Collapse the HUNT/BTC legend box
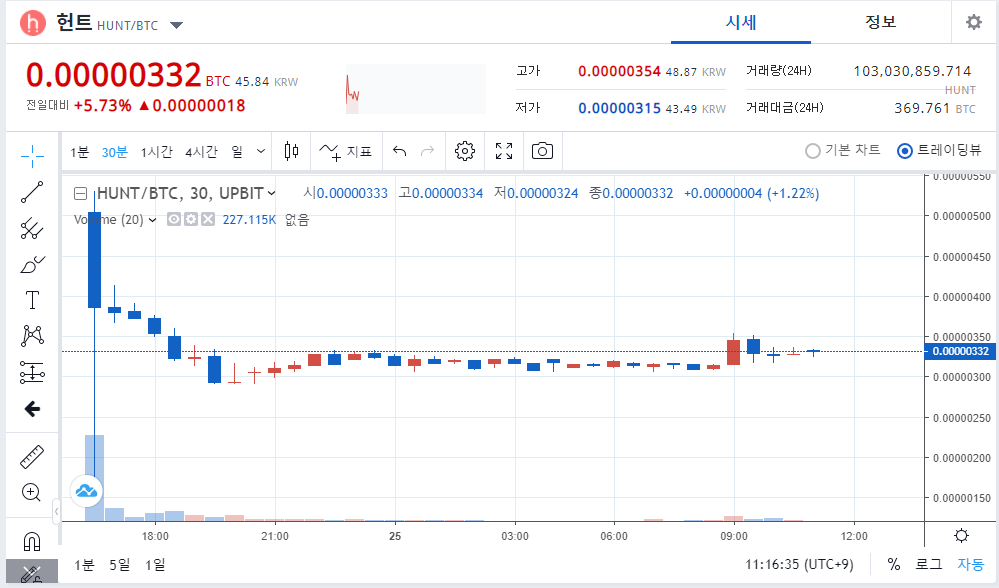Viewport: 999px width, 588px height. pos(80,193)
